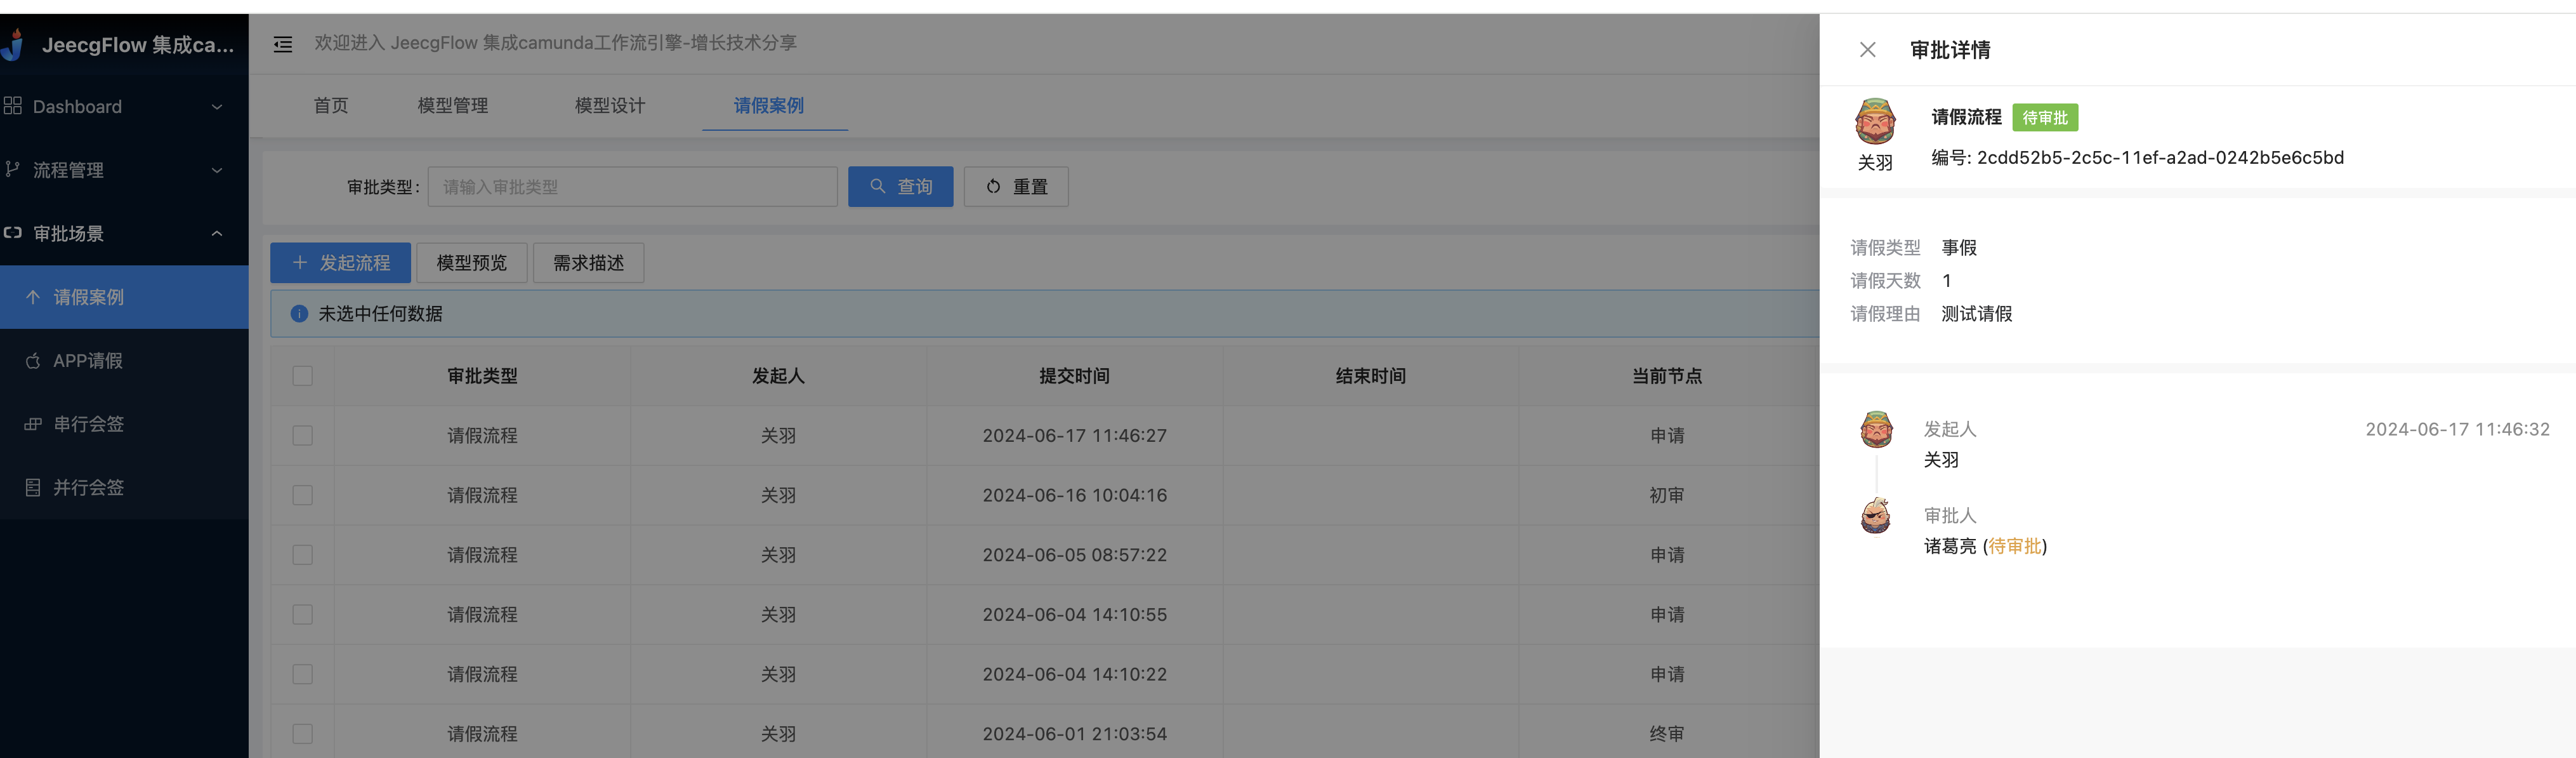Open 并行会签 from the sidebar

coord(88,488)
